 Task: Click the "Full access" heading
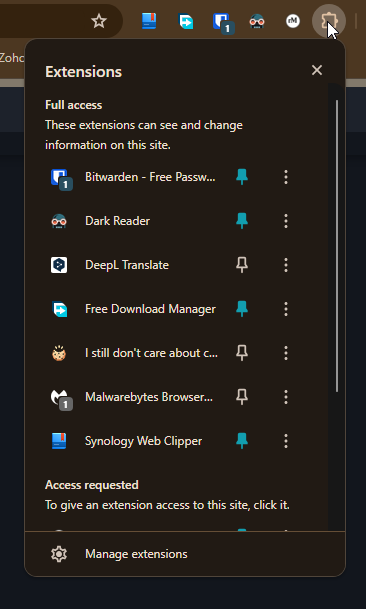point(73,105)
